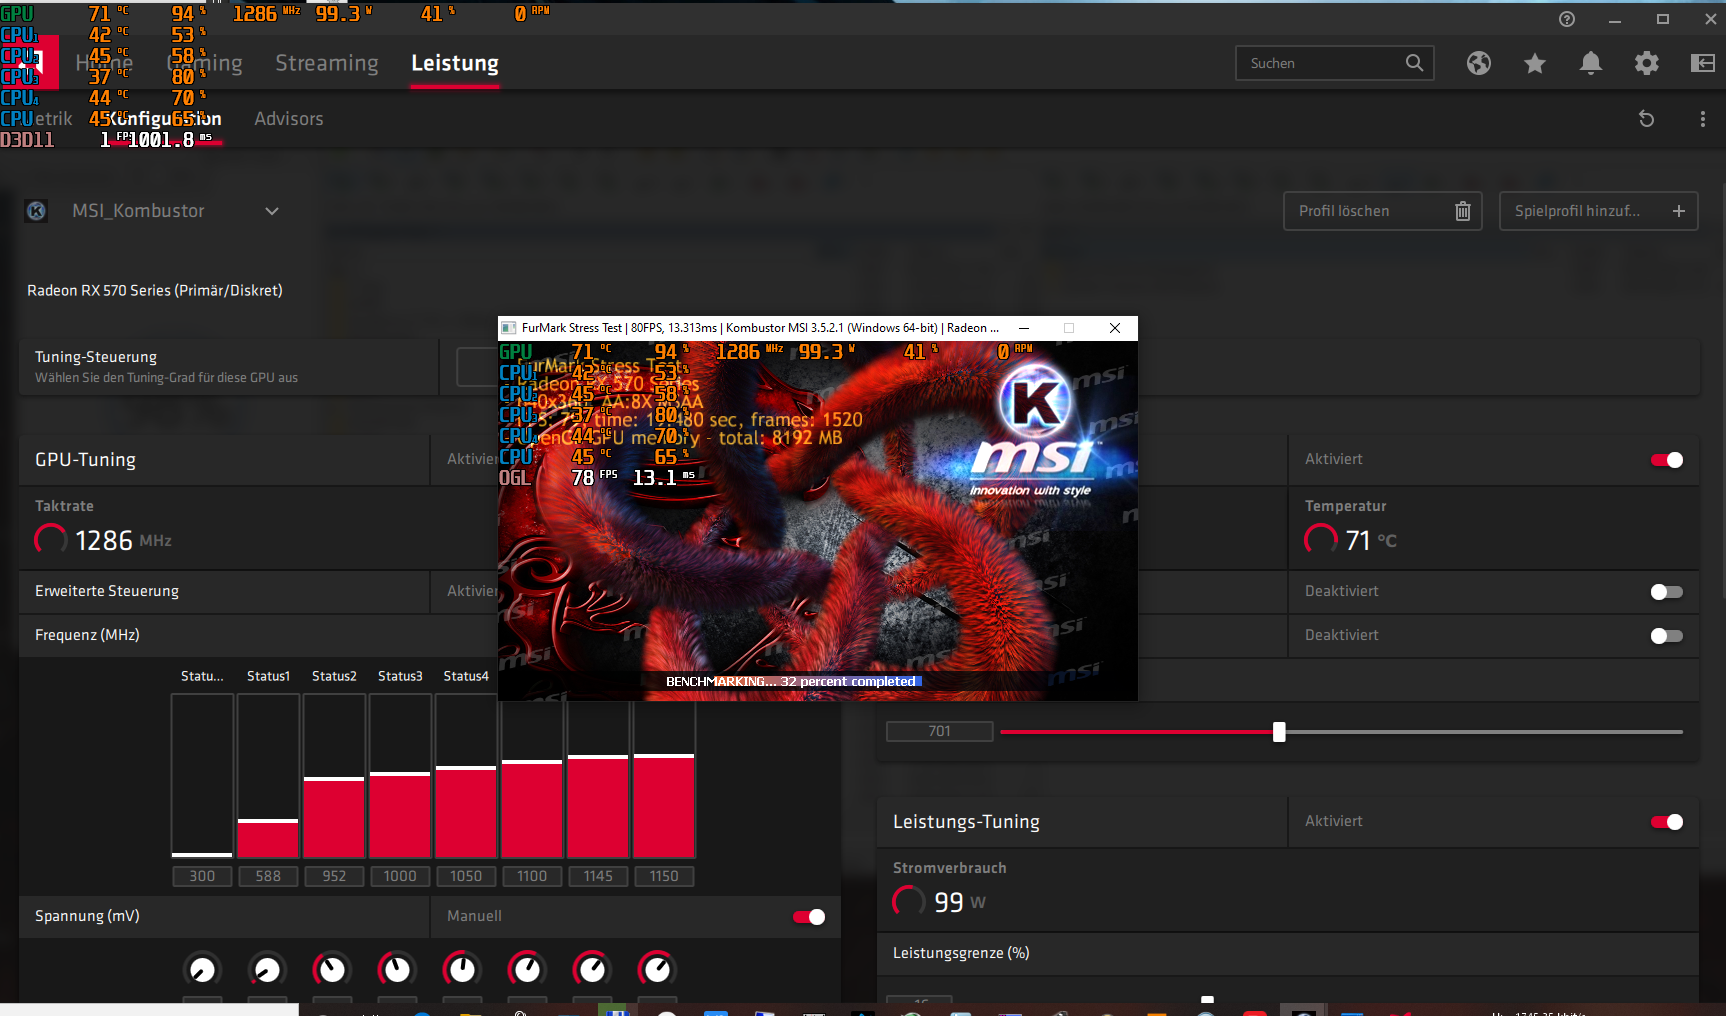The width and height of the screenshot is (1726, 1016).
Task: Click the Tuning-Steuerung heading
Action: (x=96, y=357)
